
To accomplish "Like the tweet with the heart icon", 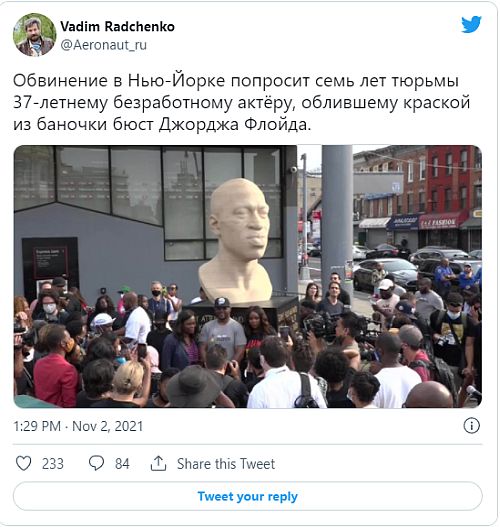I will [x=24, y=463].
